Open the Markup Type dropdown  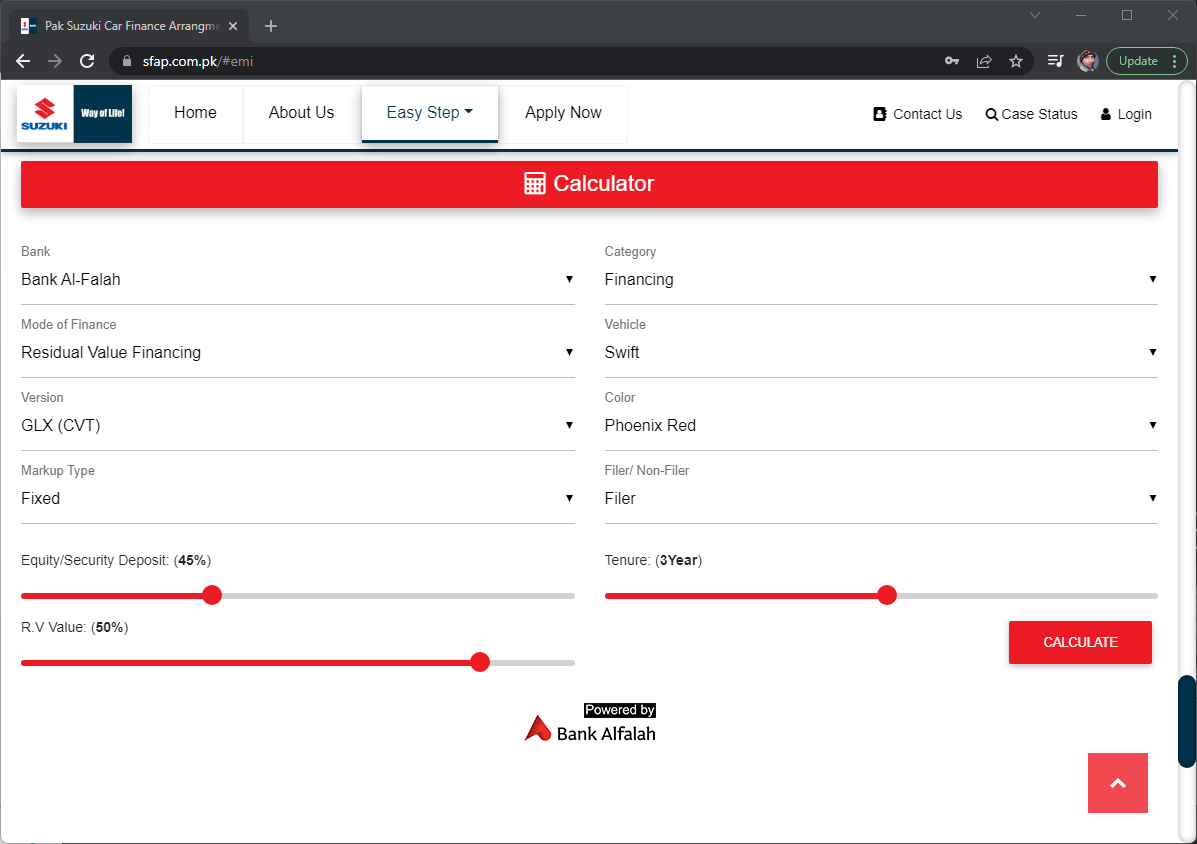[298, 499]
